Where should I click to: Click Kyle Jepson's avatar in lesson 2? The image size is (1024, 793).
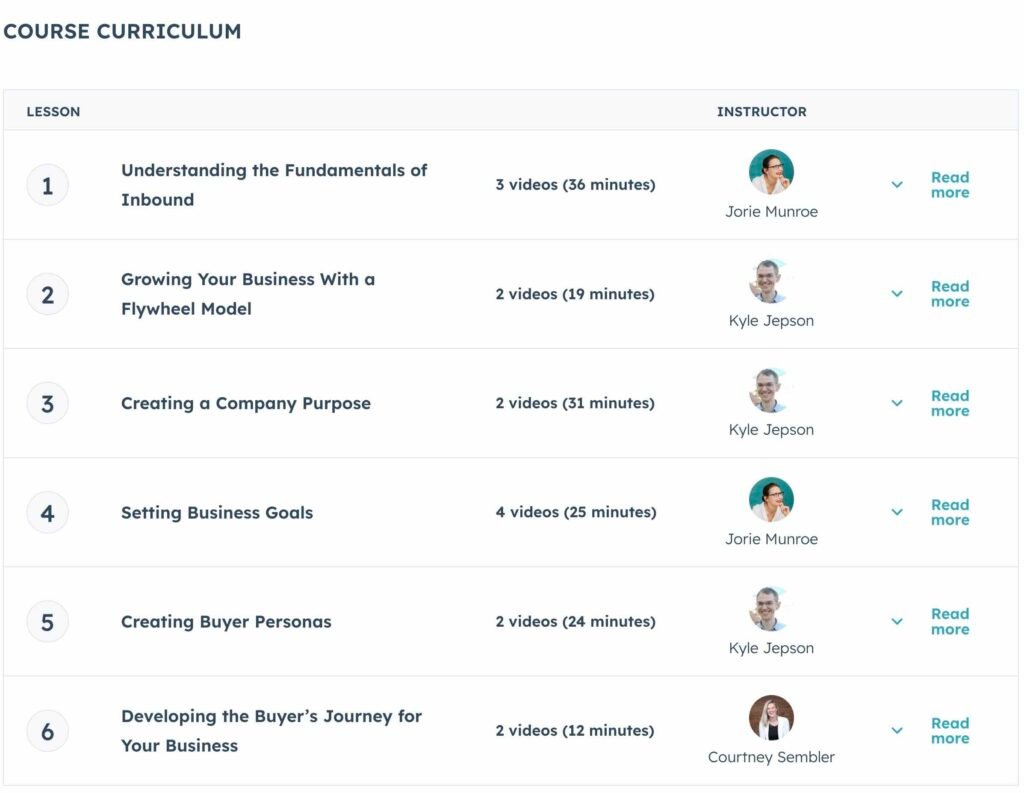coord(771,281)
